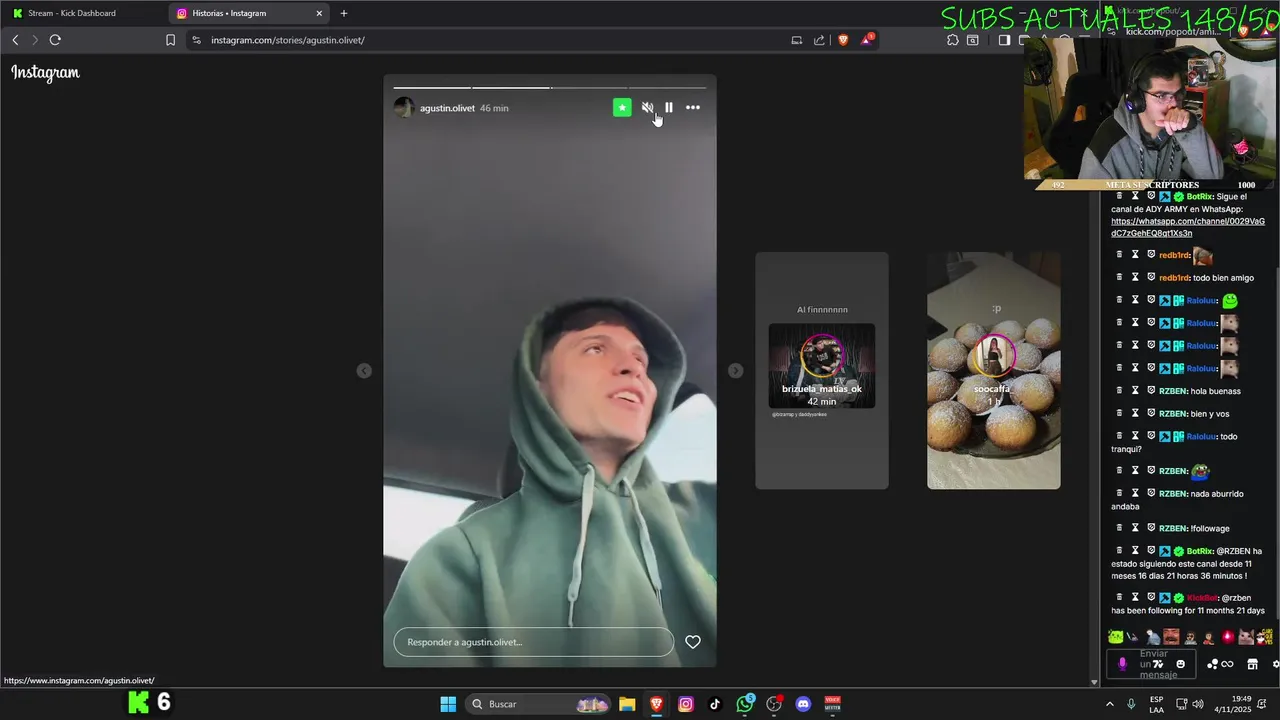This screenshot has height=720, width=1280.
Task: Expand the hidden system tray icons
Action: 1109,704
